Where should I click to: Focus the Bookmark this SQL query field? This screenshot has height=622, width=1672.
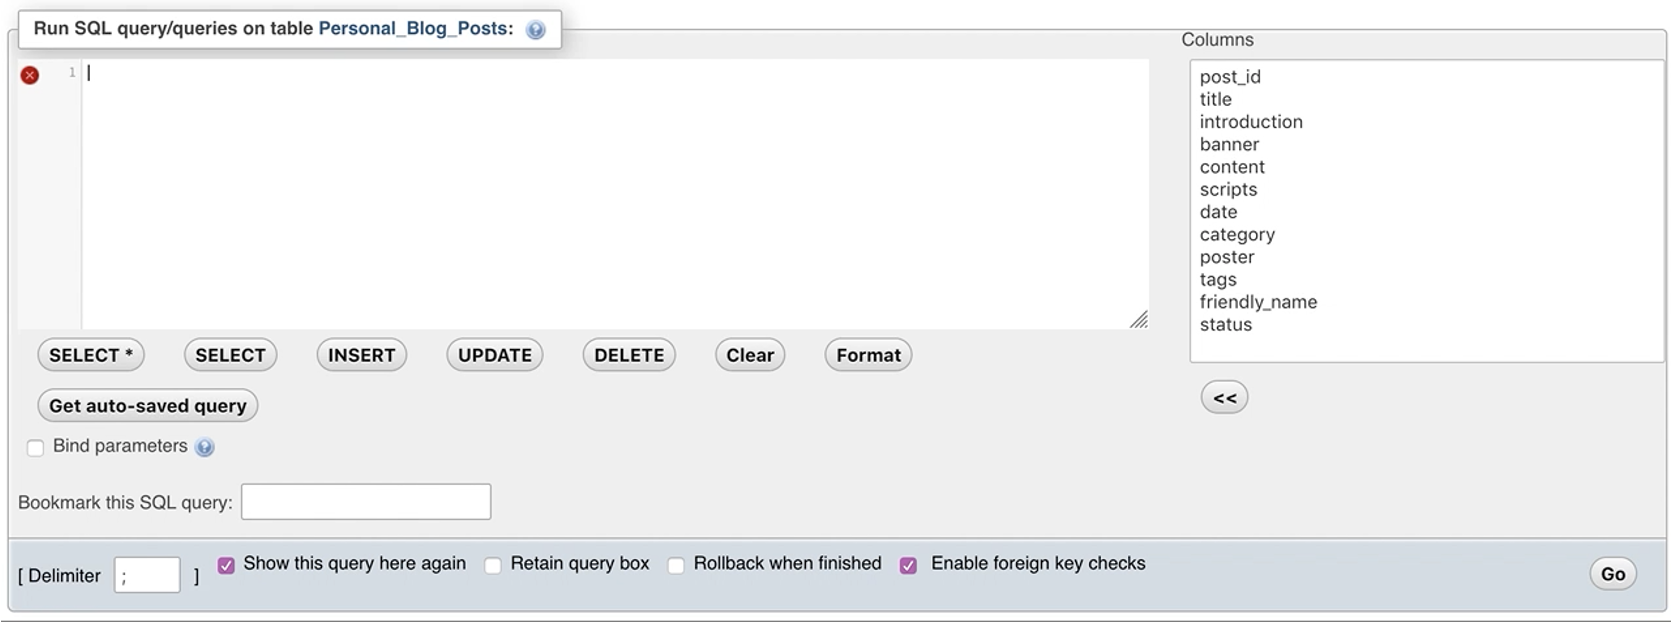366,502
